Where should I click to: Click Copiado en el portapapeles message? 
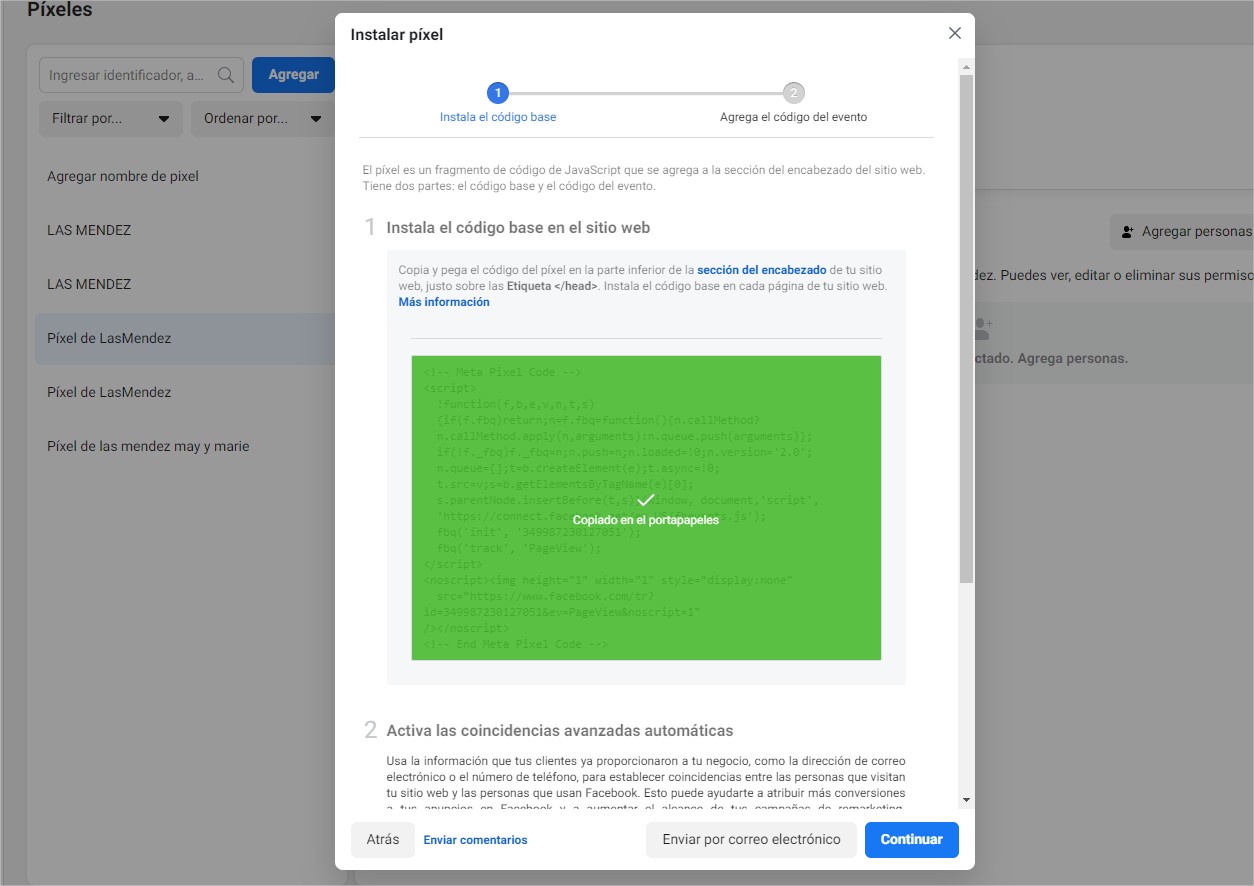646,520
